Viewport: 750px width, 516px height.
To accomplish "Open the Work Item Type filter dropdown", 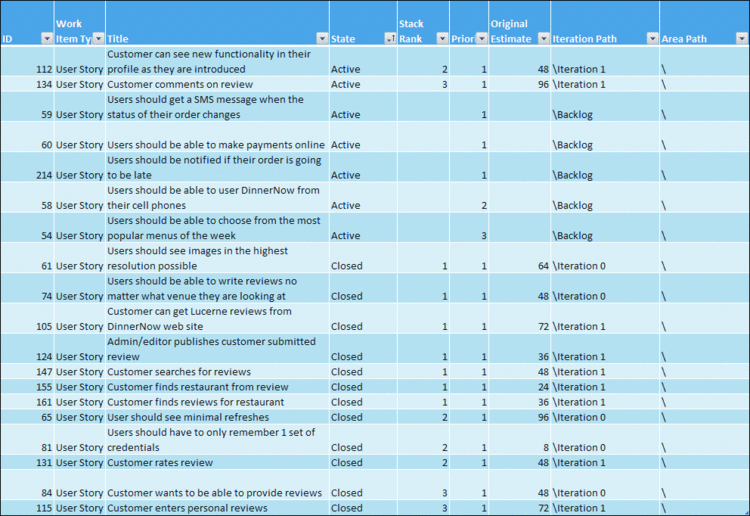I will [x=98, y=39].
